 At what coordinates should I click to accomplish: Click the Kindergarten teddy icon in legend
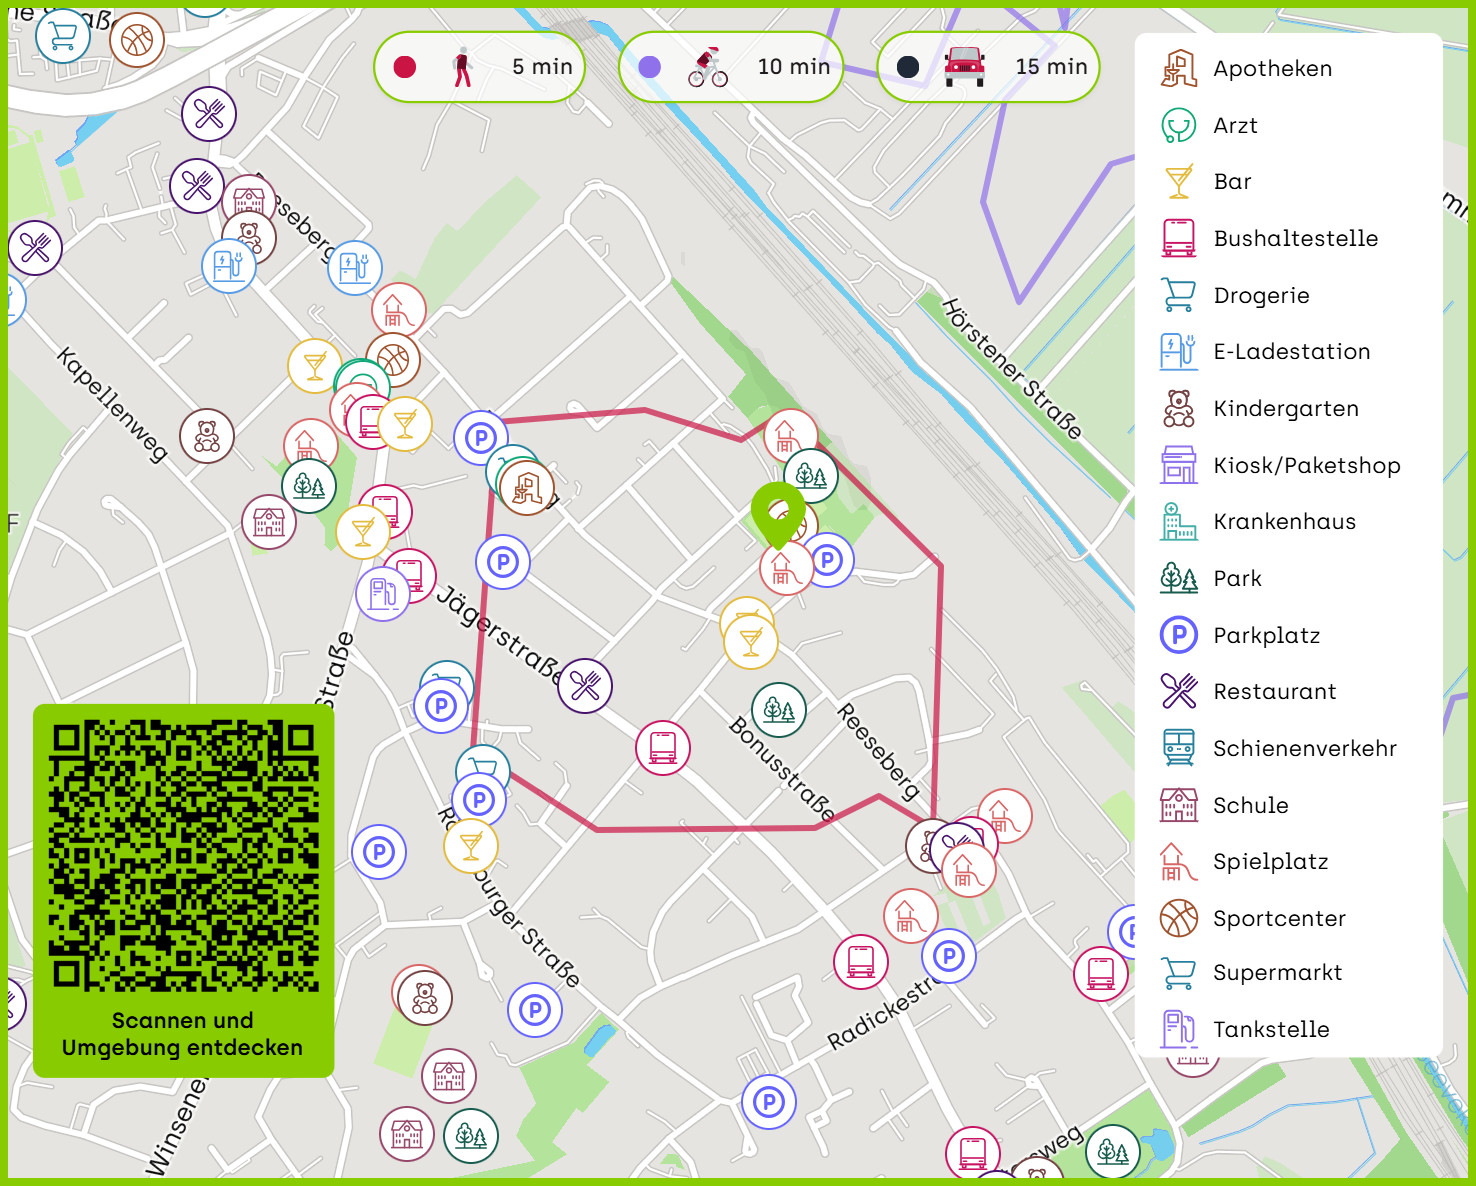tap(1179, 408)
